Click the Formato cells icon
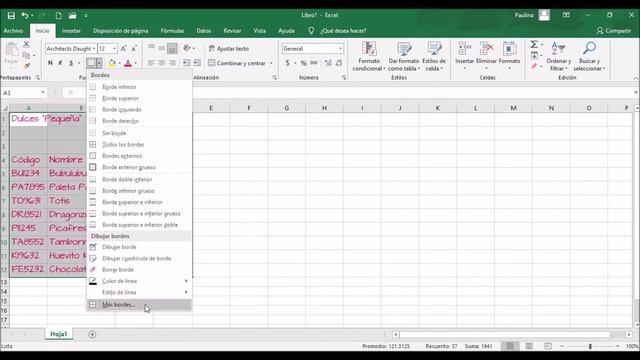The width and height of the screenshot is (640, 360). pos(509,48)
